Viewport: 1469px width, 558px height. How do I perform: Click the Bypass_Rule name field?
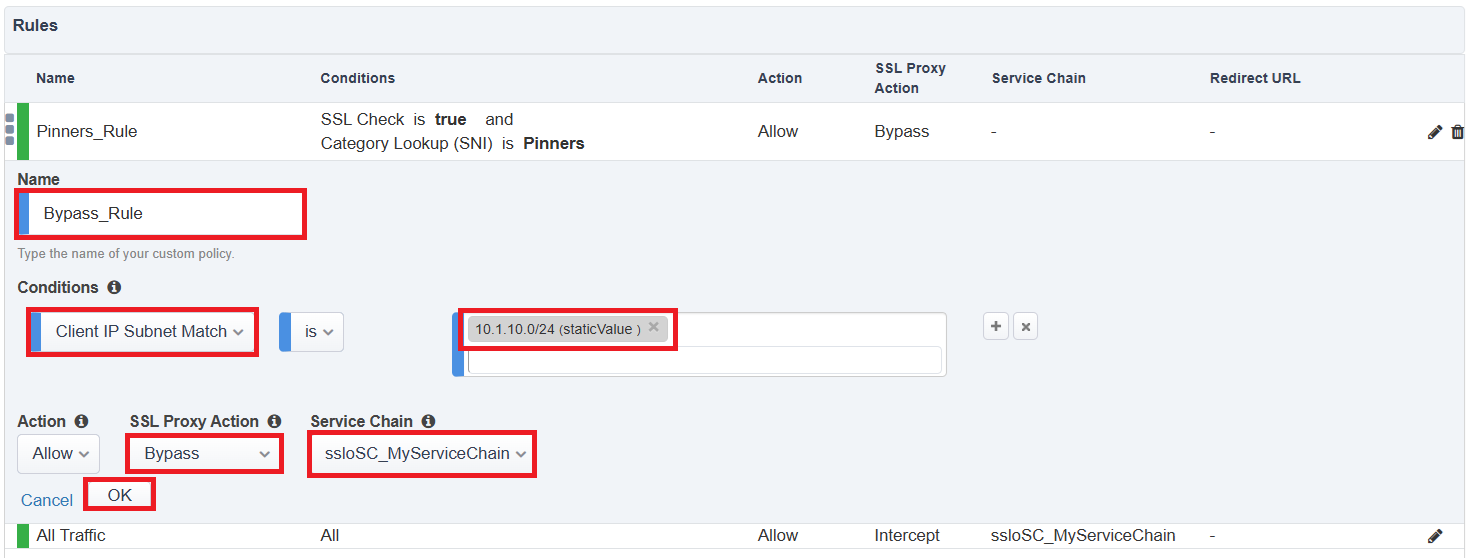coord(160,214)
